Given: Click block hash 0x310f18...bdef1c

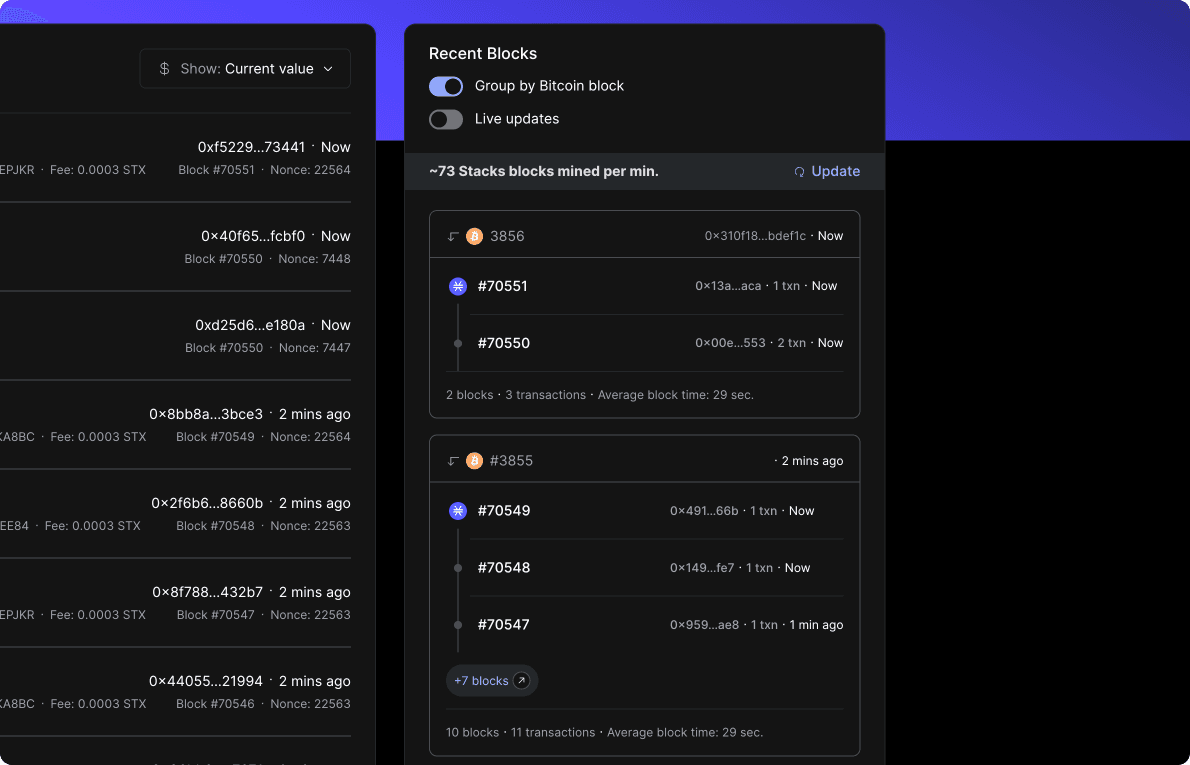Looking at the screenshot, I should click(x=754, y=236).
